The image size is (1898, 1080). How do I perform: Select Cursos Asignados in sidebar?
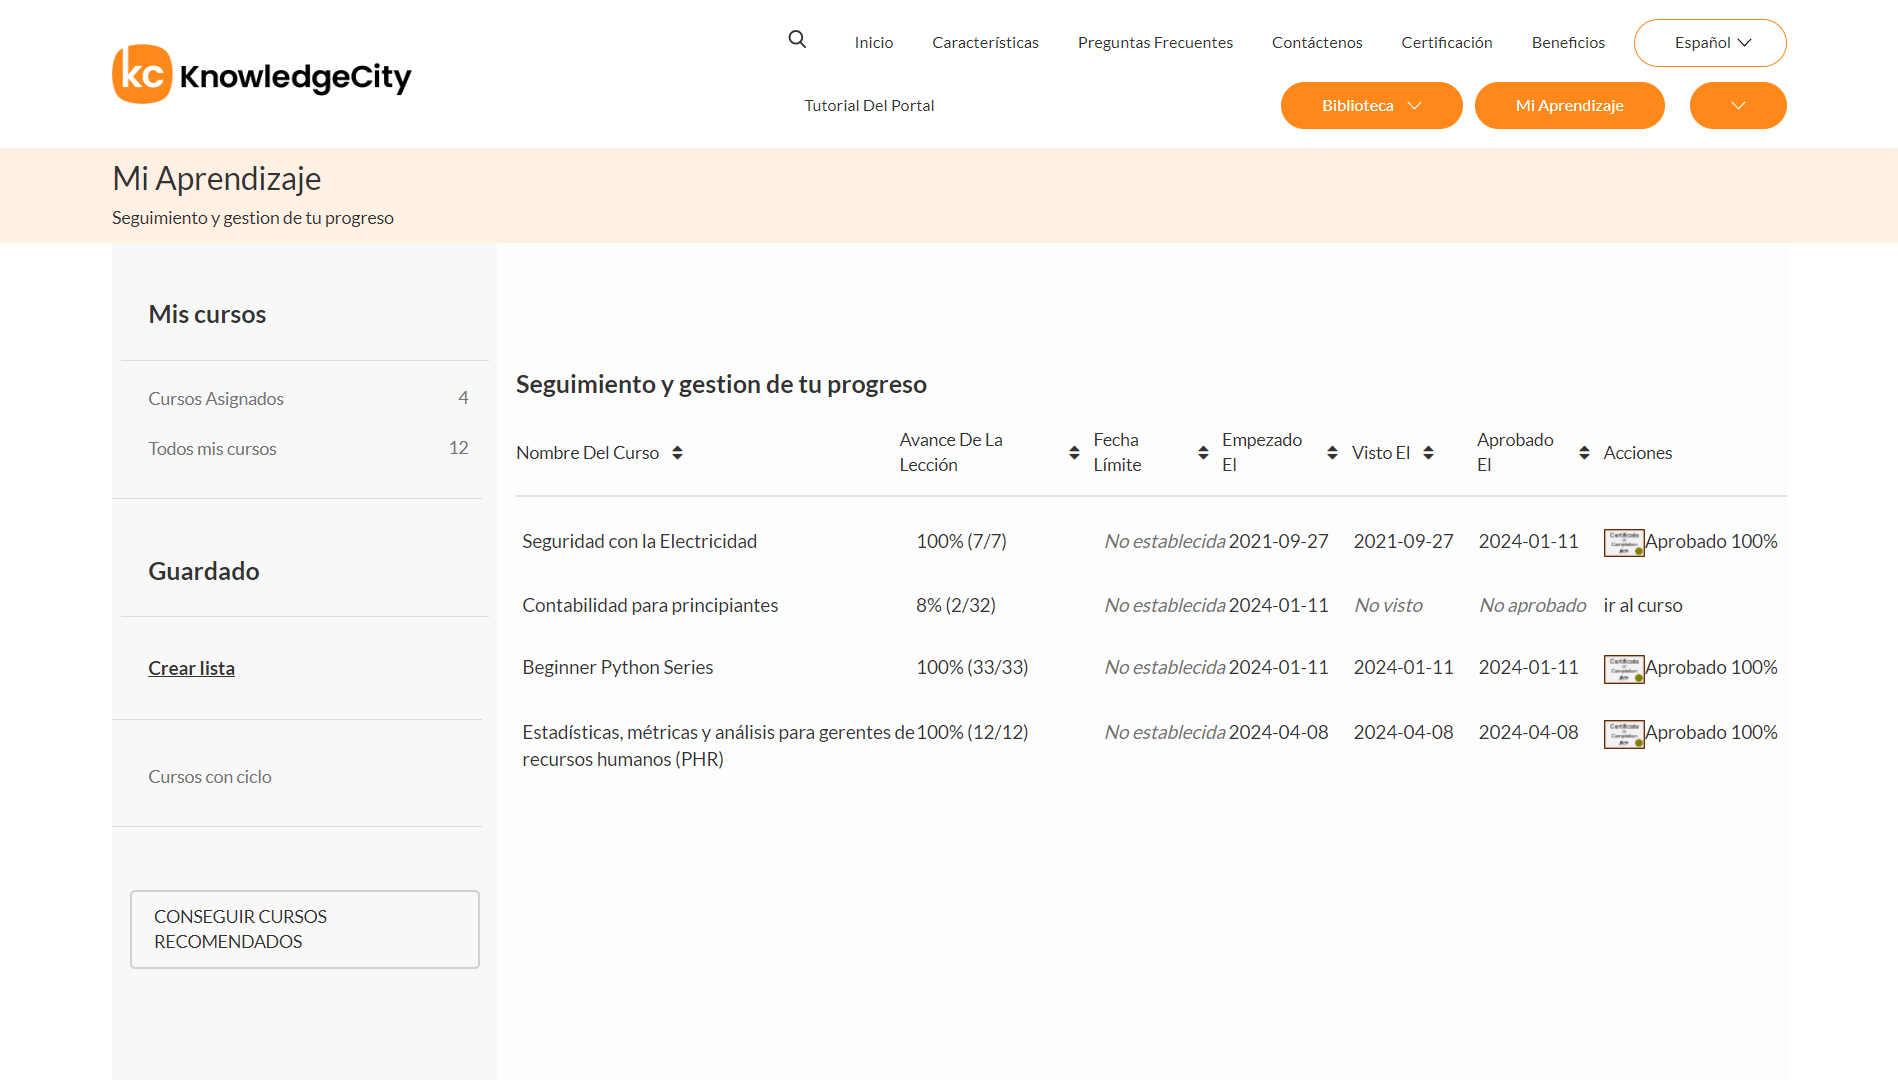[216, 399]
